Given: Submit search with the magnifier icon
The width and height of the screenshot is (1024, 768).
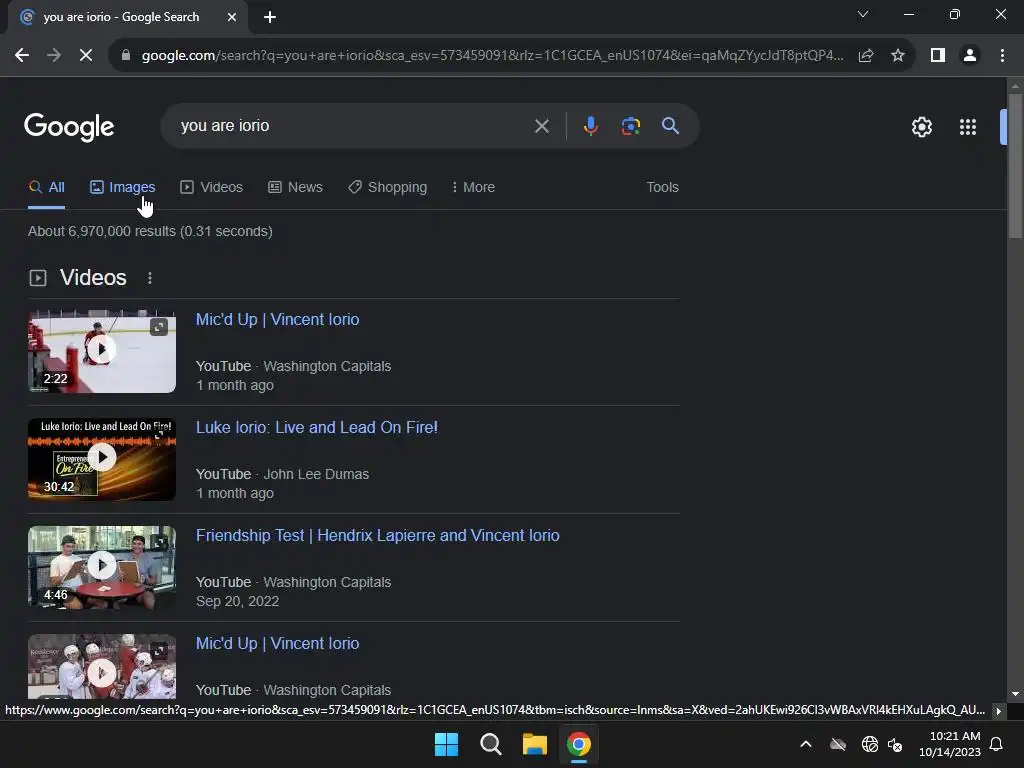Looking at the screenshot, I should 670,125.
